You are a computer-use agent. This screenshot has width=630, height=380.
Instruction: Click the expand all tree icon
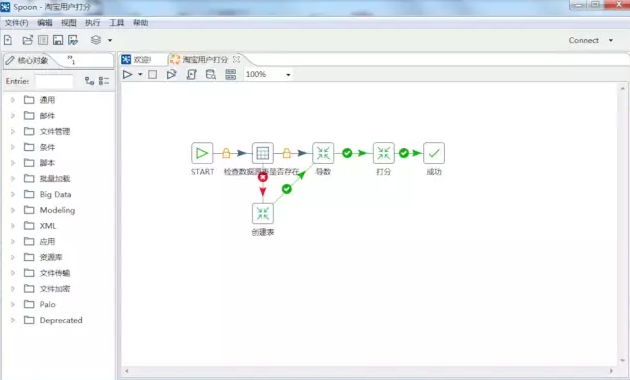89,81
